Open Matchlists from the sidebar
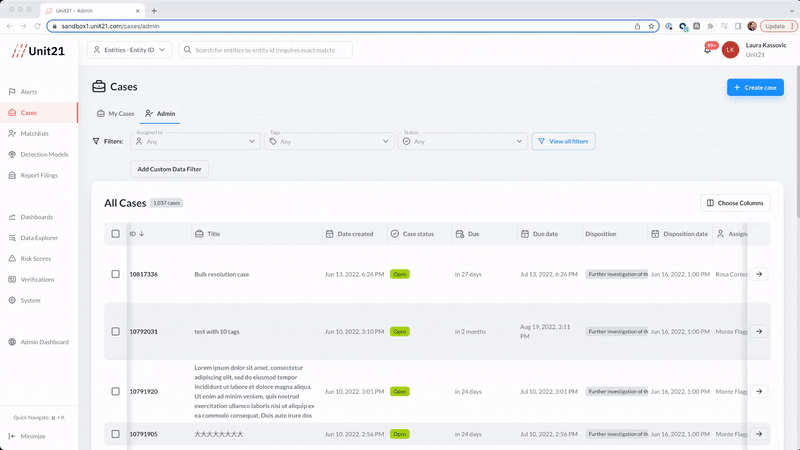Viewport: 800px width, 450px height. coord(34,134)
